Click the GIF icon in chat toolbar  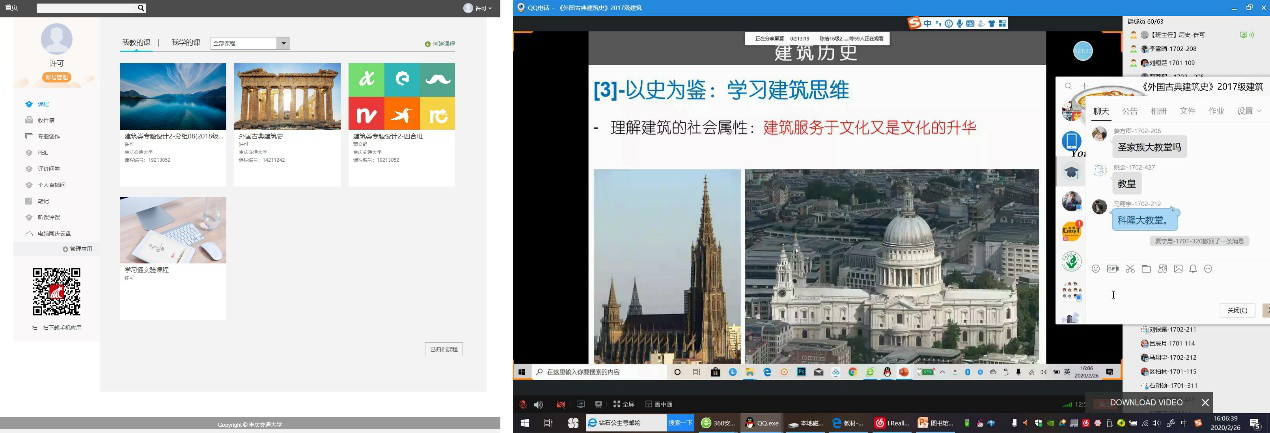pyautogui.click(x=1112, y=269)
